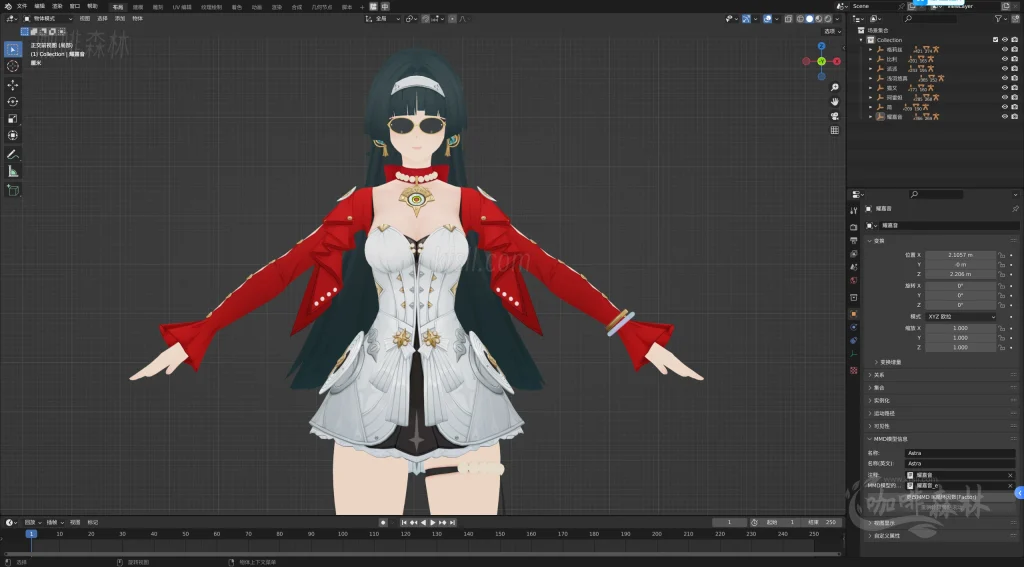Click the viewport zoom magnifier icon
1024x567 pixels.
(835, 88)
